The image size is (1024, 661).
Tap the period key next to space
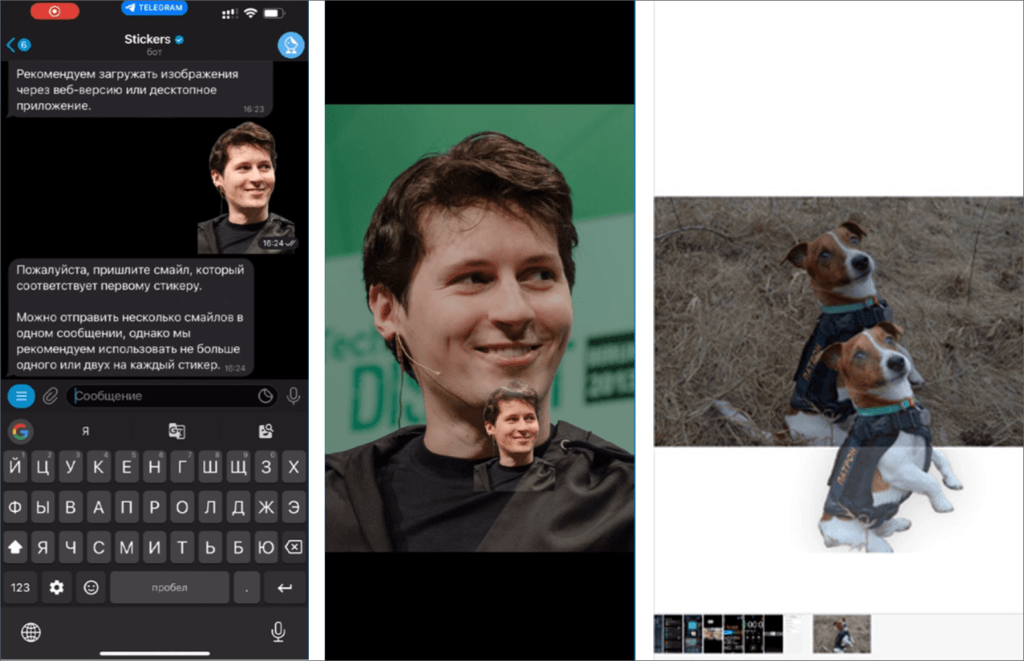pos(247,587)
